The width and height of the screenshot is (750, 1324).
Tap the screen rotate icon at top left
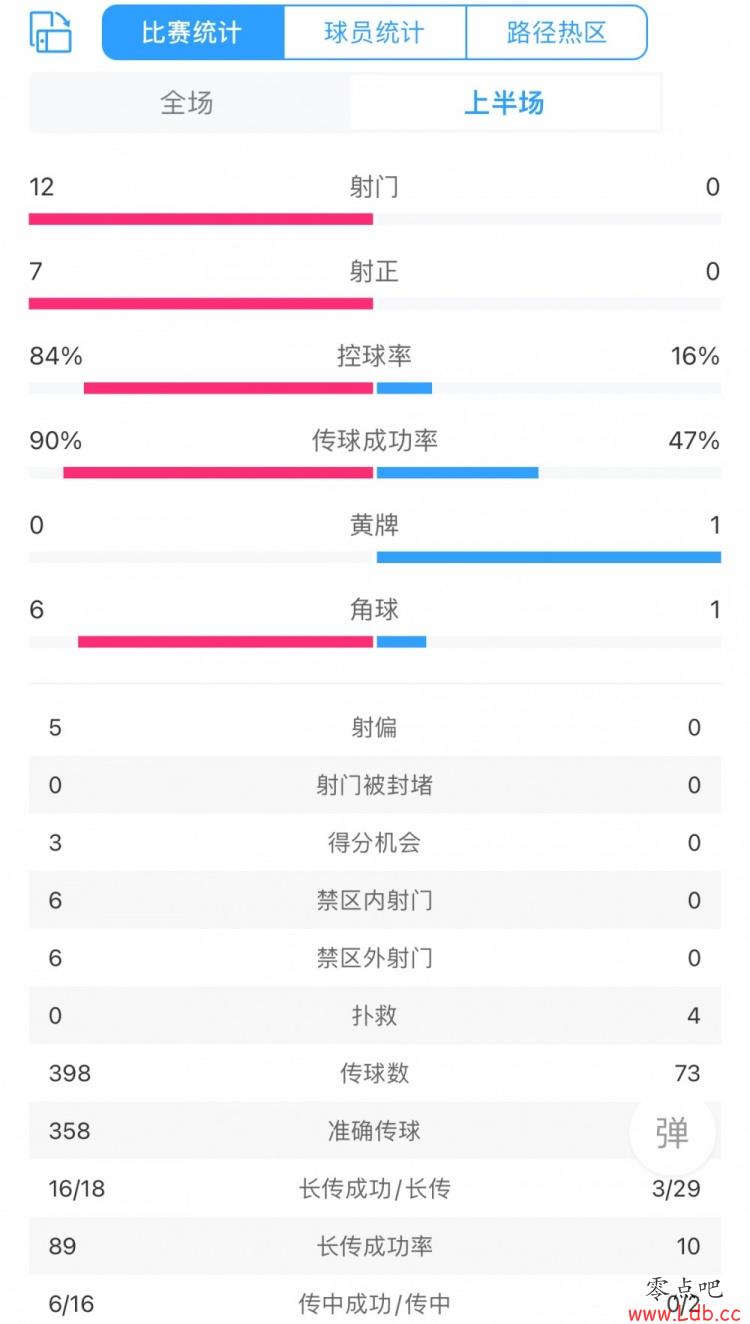pos(50,32)
